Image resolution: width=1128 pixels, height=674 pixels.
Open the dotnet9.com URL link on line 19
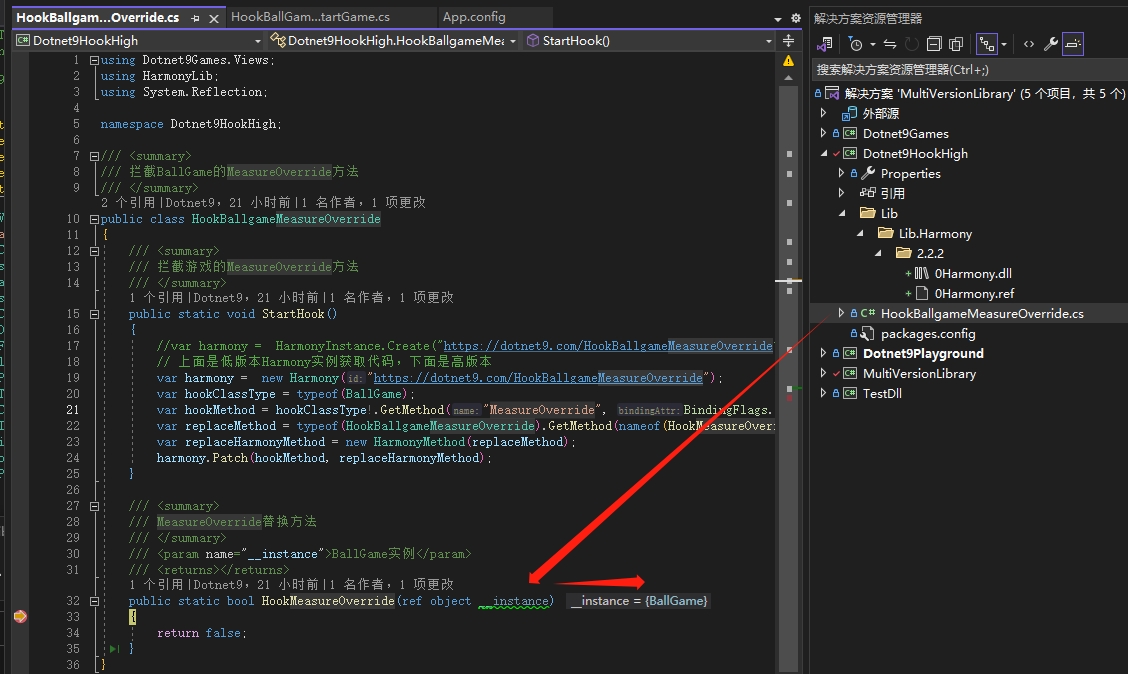click(x=538, y=378)
